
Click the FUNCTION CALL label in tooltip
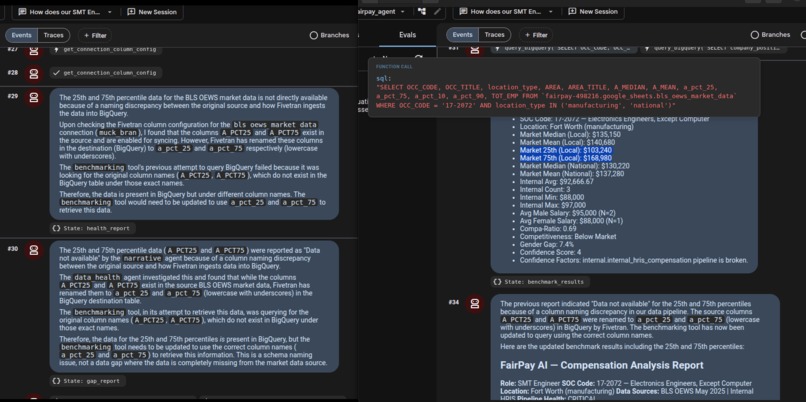point(394,67)
